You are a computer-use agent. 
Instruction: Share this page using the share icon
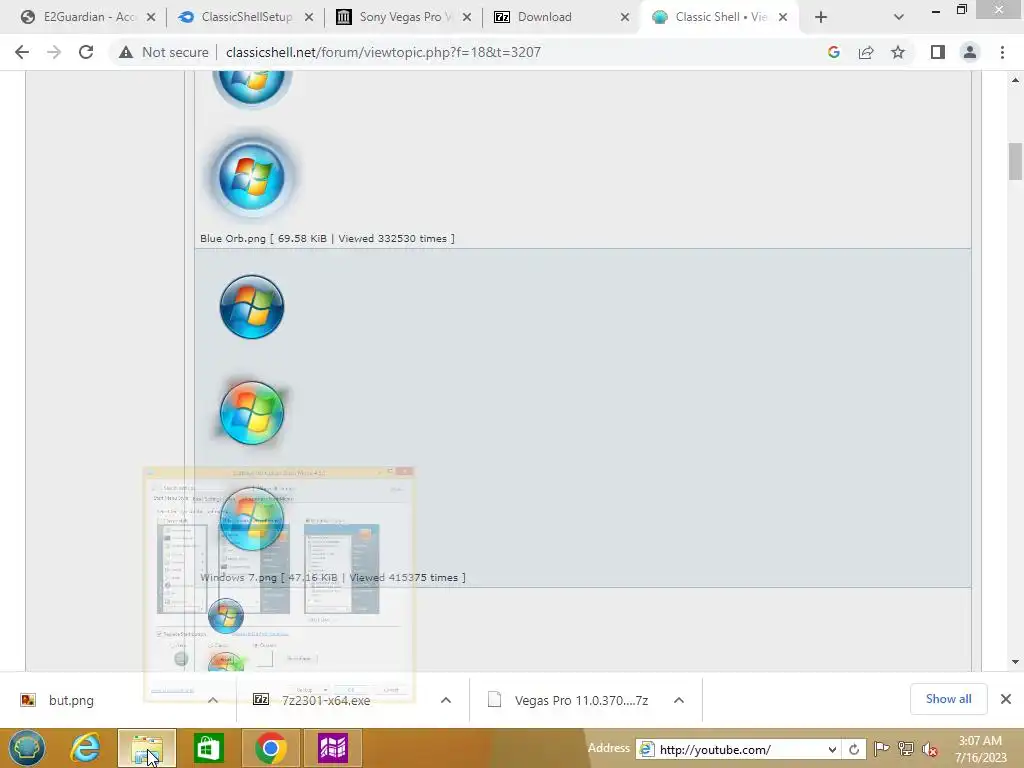coord(866,52)
